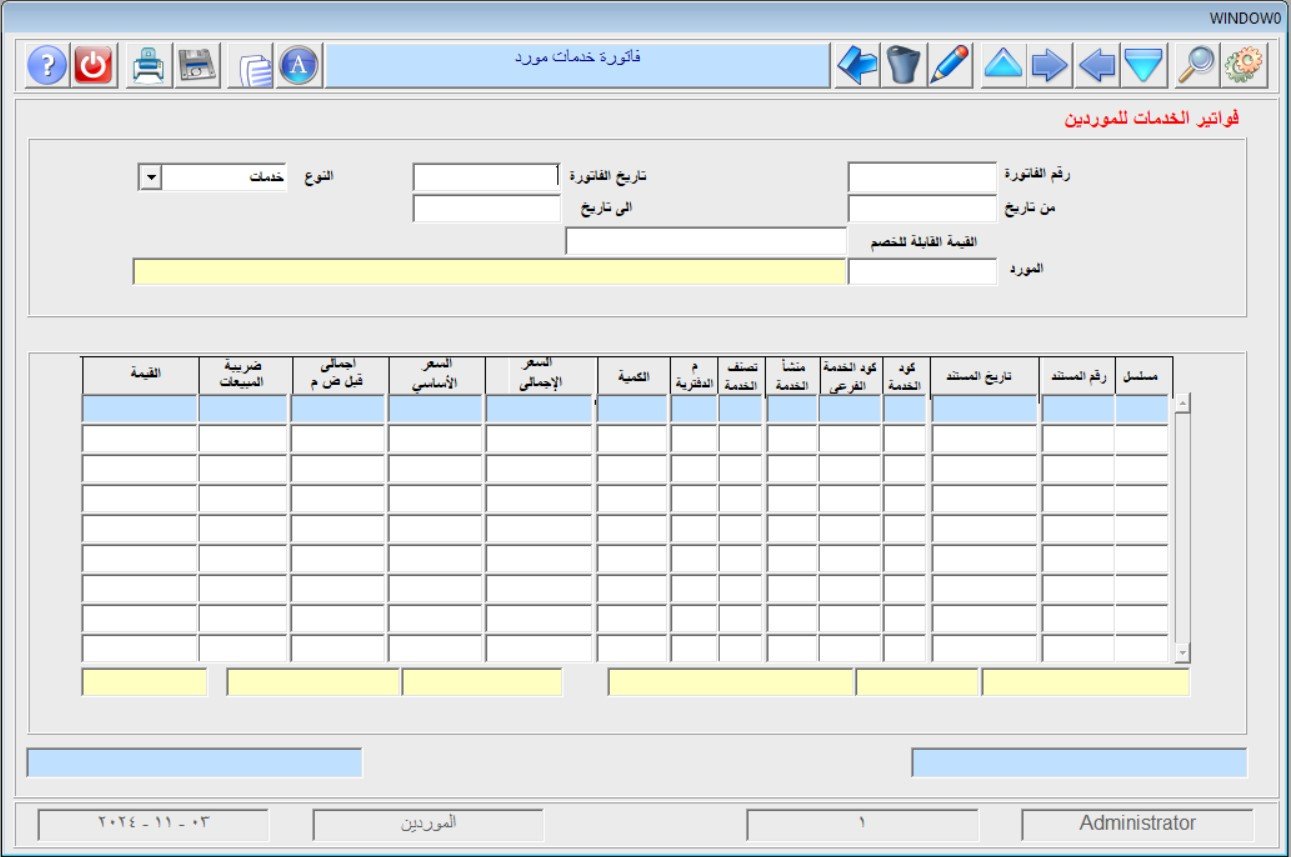Click the red power exit icon
The image size is (1291, 857).
click(94, 66)
